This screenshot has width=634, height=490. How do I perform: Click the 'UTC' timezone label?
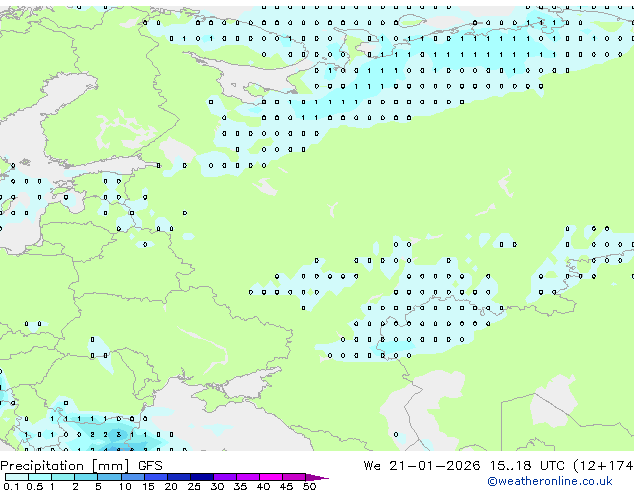point(552,466)
